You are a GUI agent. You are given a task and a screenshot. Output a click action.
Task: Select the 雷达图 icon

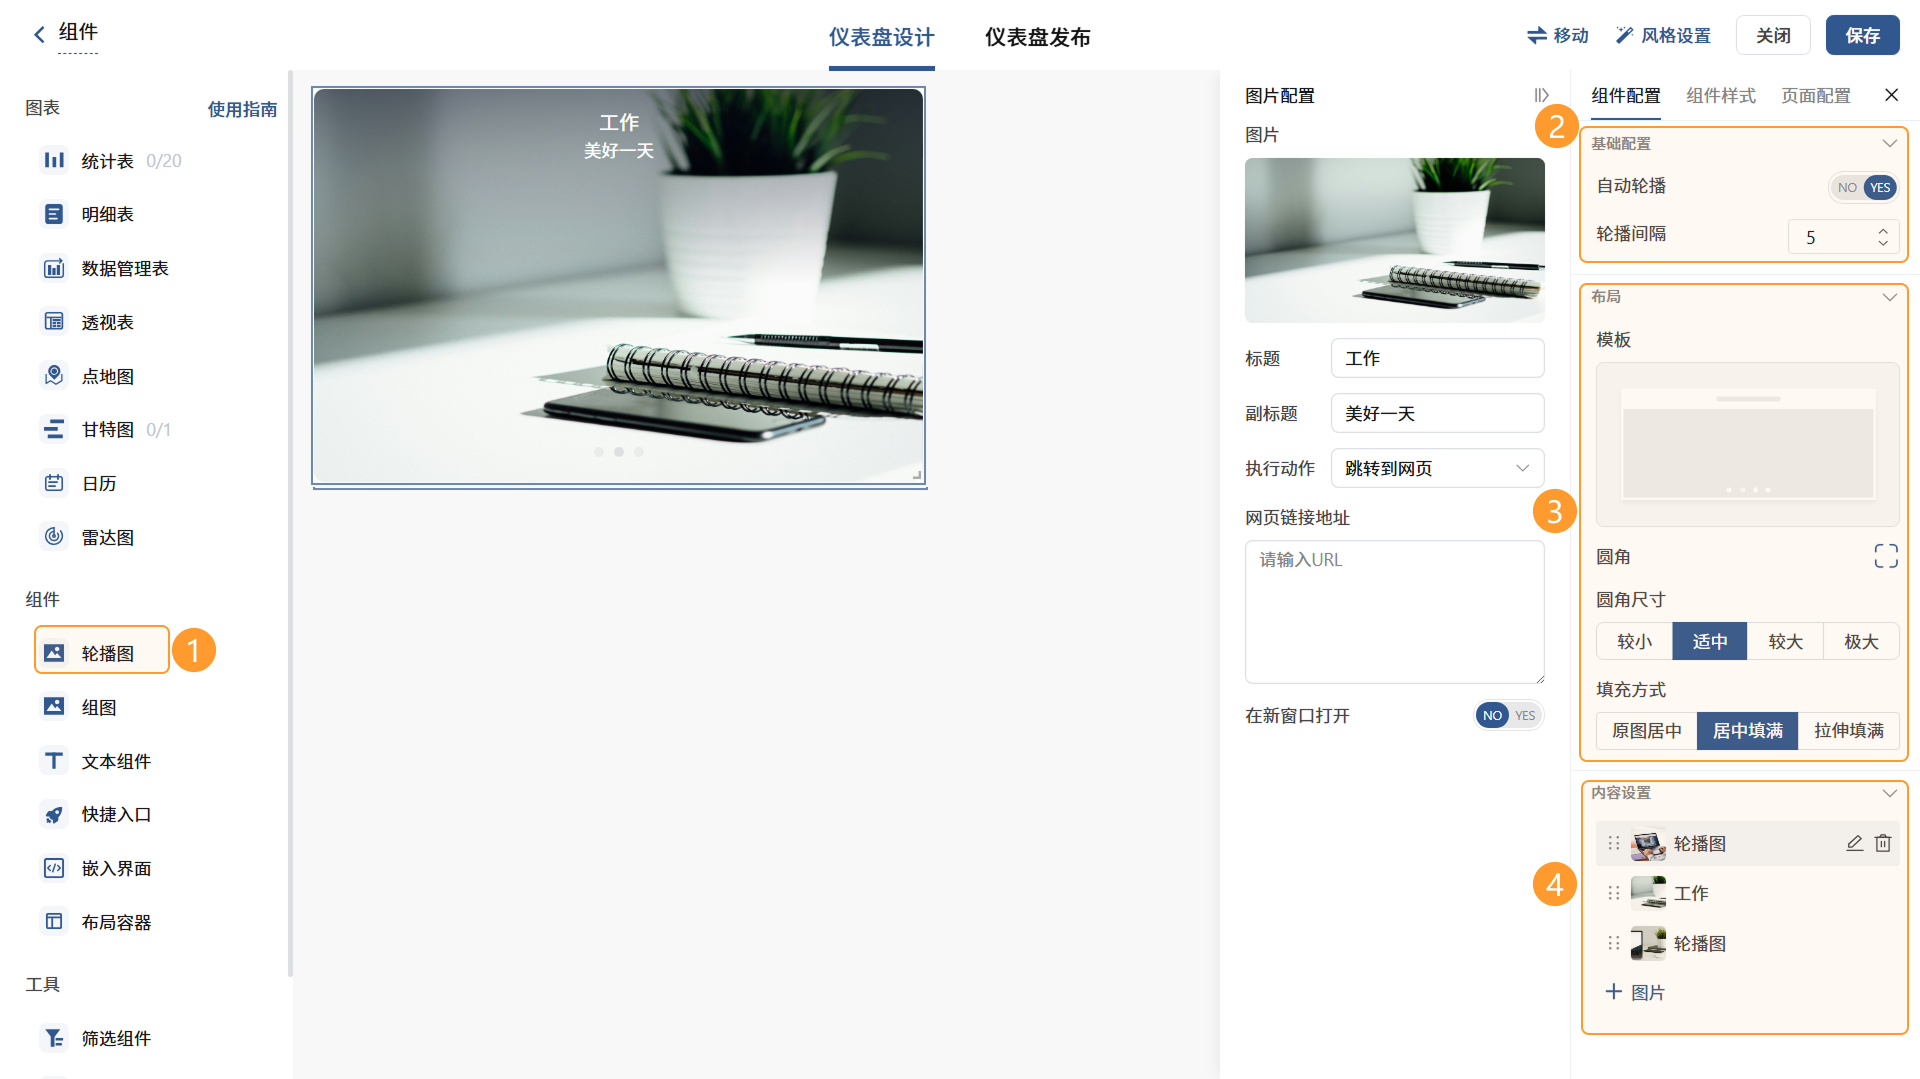click(54, 537)
